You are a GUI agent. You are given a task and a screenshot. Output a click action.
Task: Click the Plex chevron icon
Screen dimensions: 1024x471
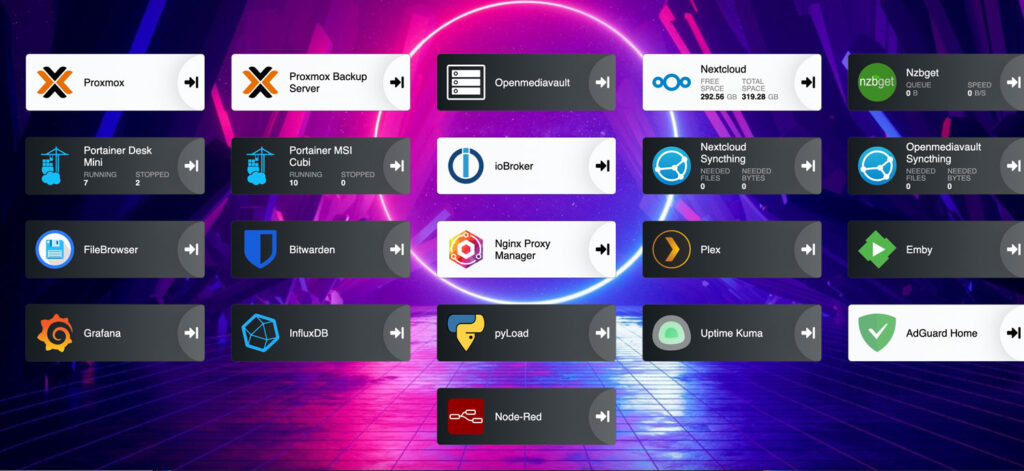(671, 249)
